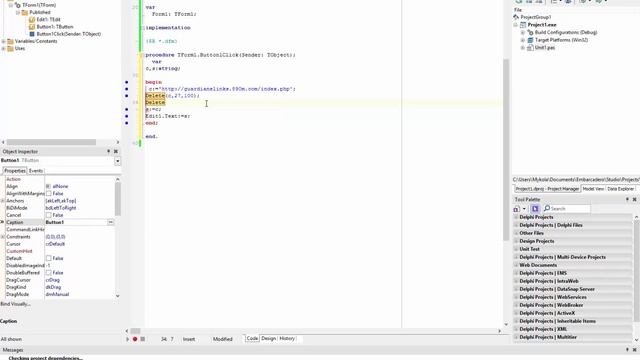
Task: Toggle the Default property checkbox
Action: coord(49,258)
